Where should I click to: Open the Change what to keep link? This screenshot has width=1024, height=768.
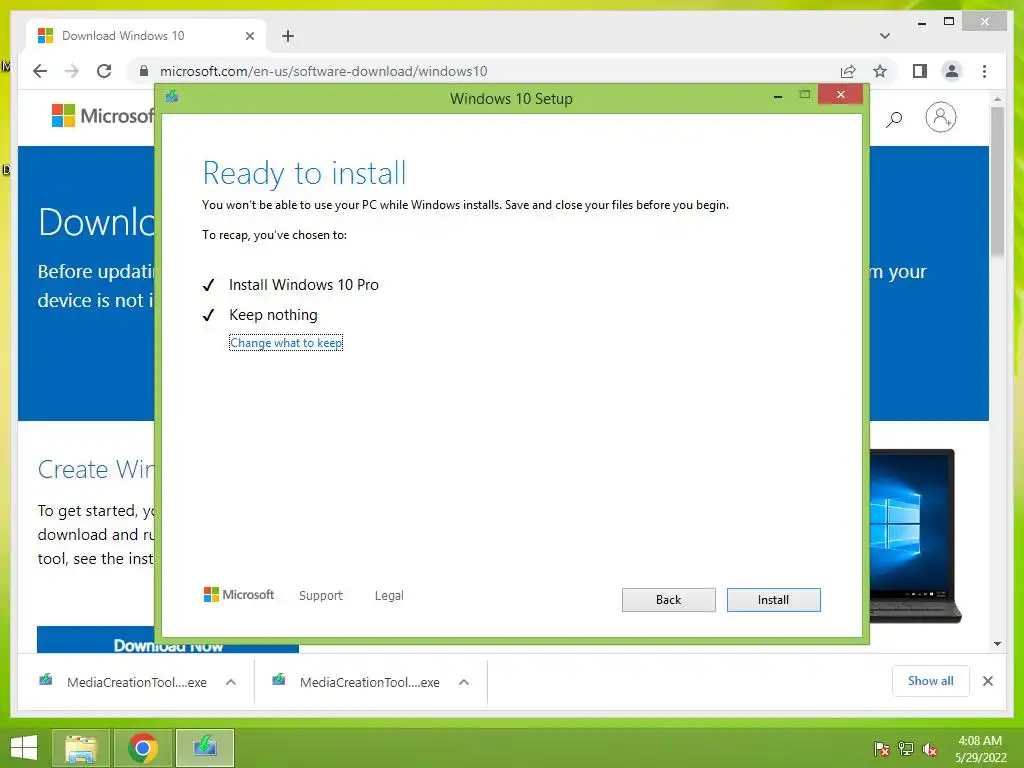click(x=286, y=343)
